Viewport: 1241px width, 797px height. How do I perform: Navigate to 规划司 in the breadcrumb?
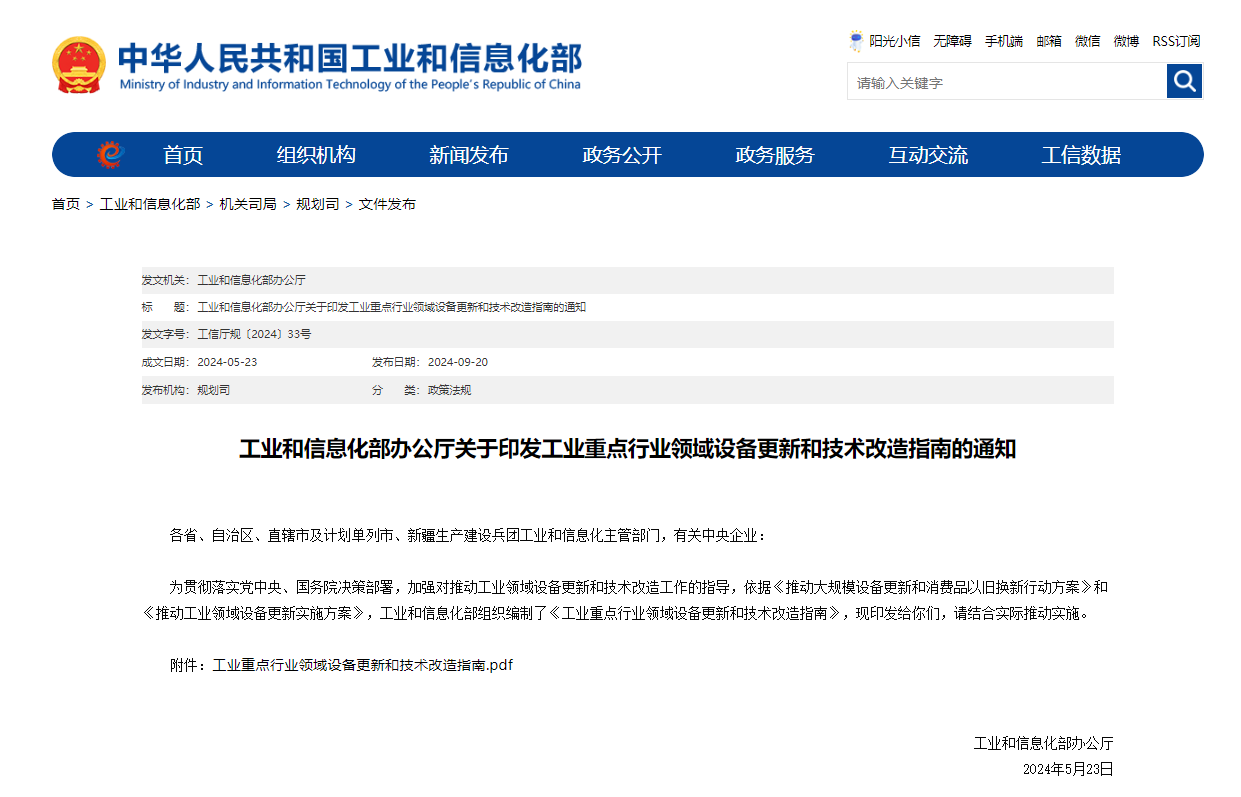coord(315,204)
